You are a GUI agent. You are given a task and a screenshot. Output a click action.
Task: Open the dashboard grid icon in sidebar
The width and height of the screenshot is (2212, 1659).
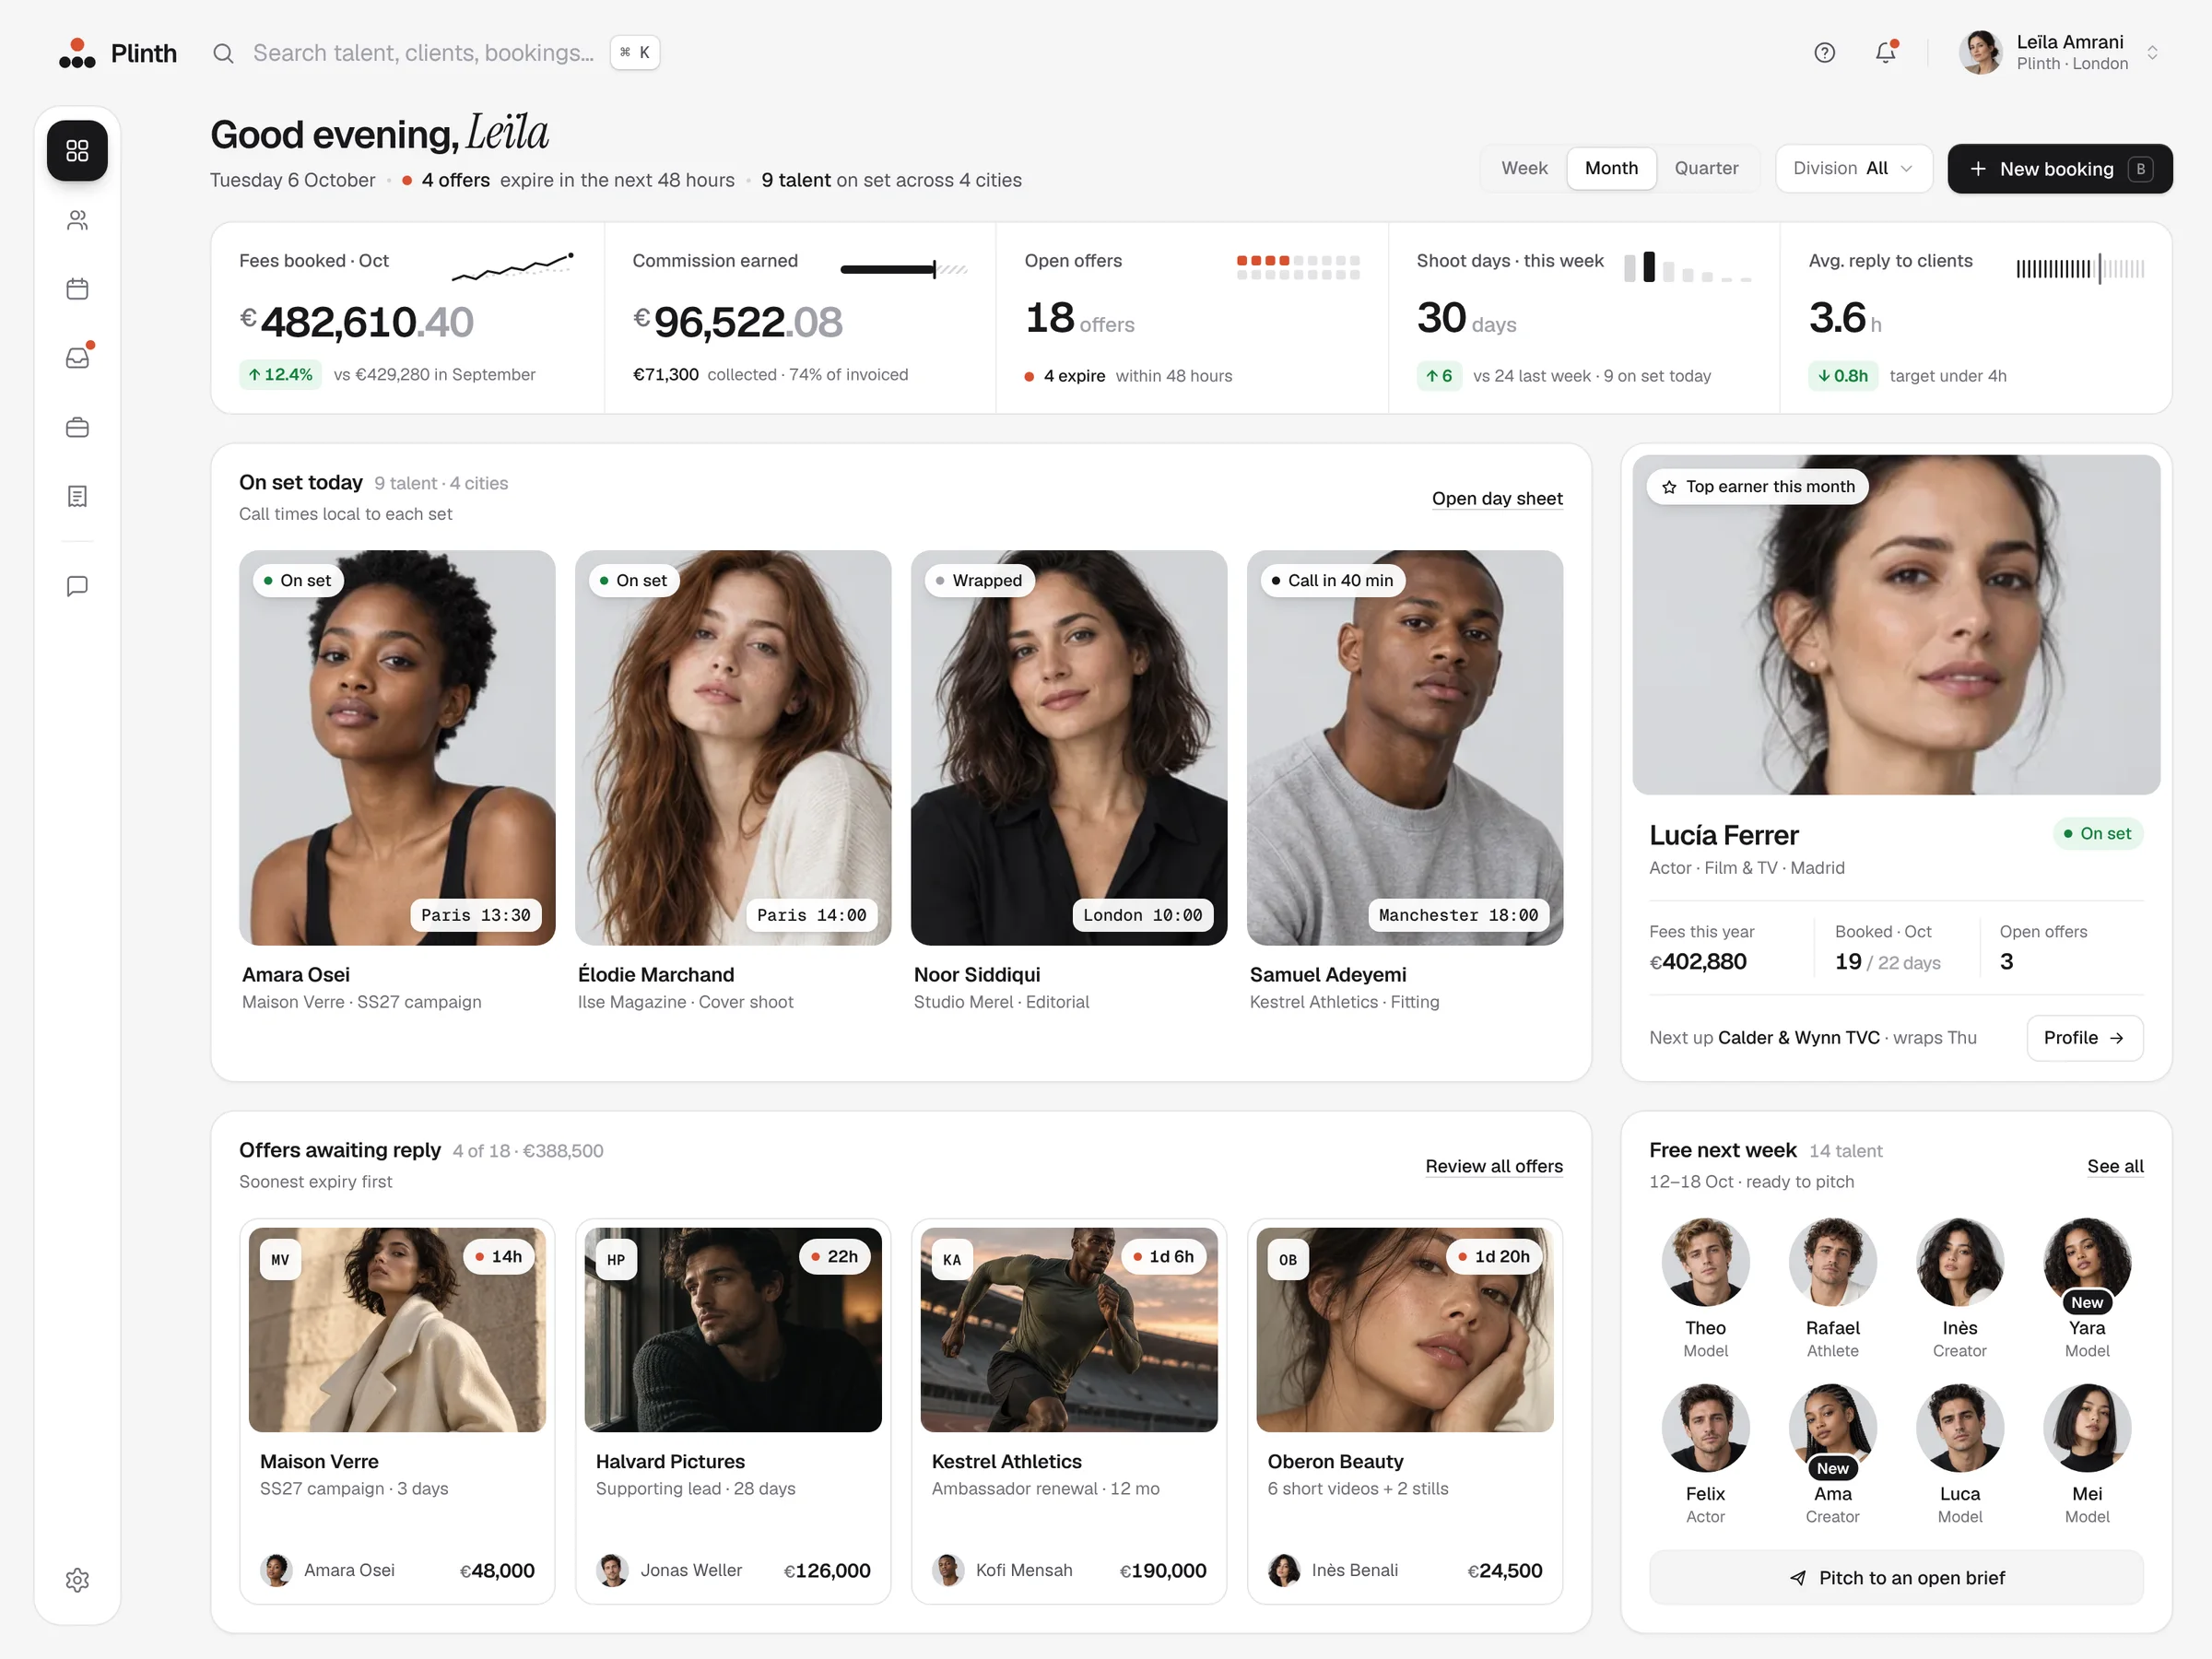[77, 151]
